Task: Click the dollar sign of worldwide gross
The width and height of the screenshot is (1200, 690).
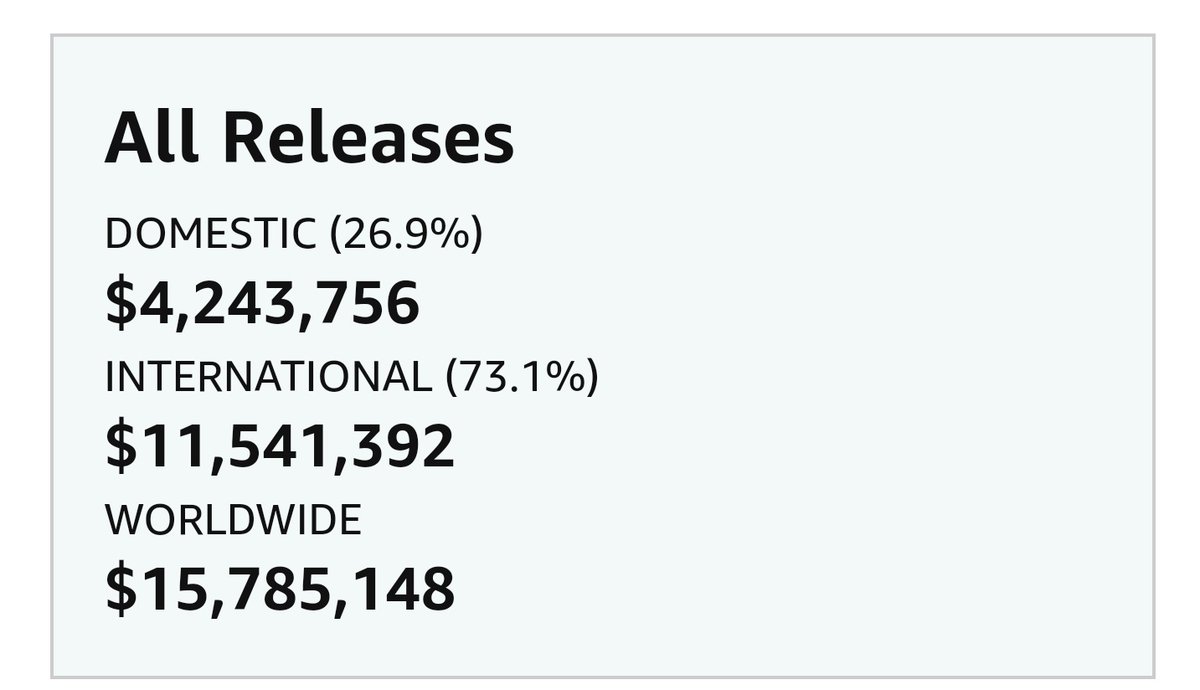Action: click(x=119, y=589)
